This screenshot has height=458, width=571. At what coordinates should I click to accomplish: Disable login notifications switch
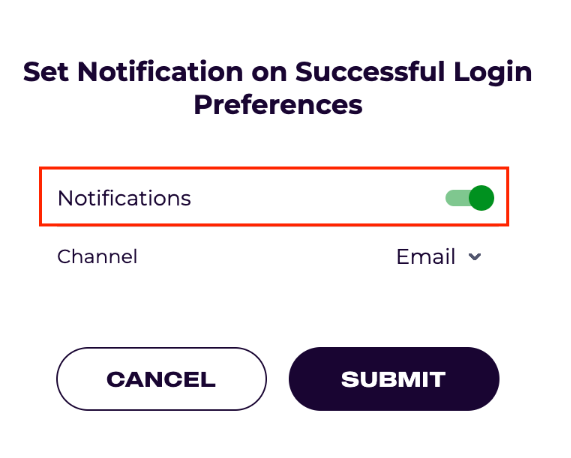pyautogui.click(x=470, y=198)
